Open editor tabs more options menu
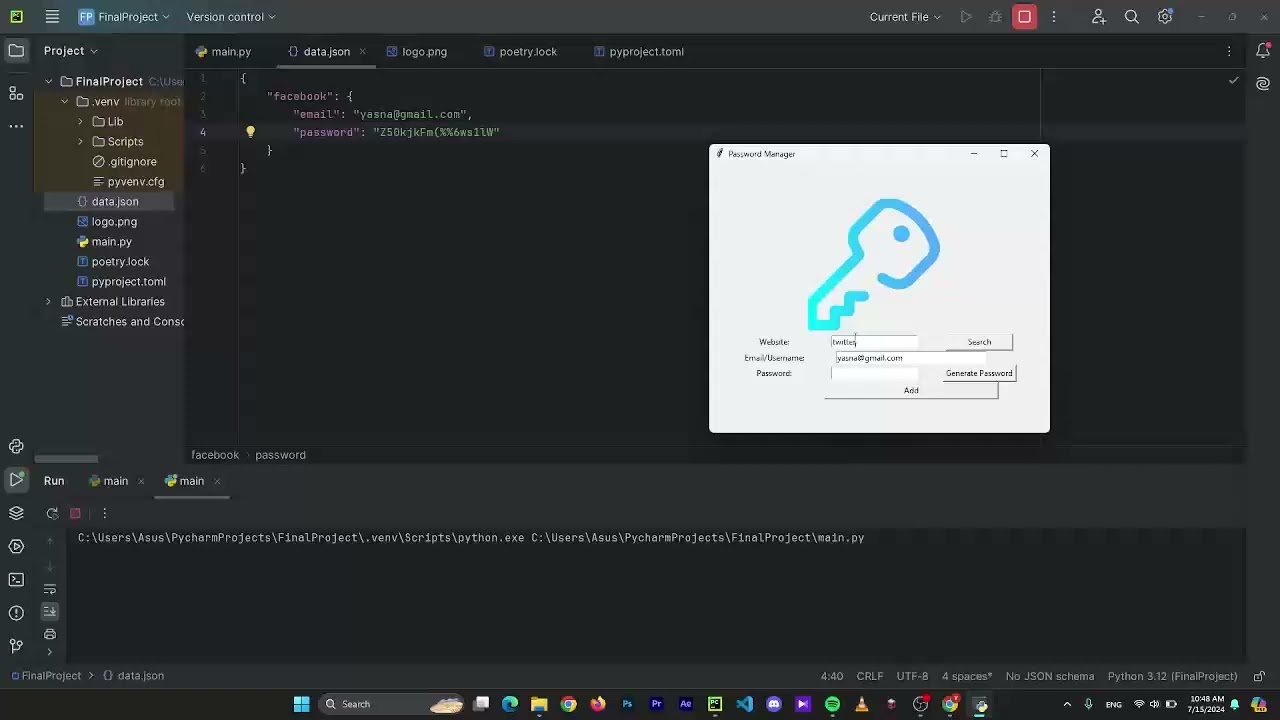Viewport: 1280px width, 720px height. (1229, 51)
